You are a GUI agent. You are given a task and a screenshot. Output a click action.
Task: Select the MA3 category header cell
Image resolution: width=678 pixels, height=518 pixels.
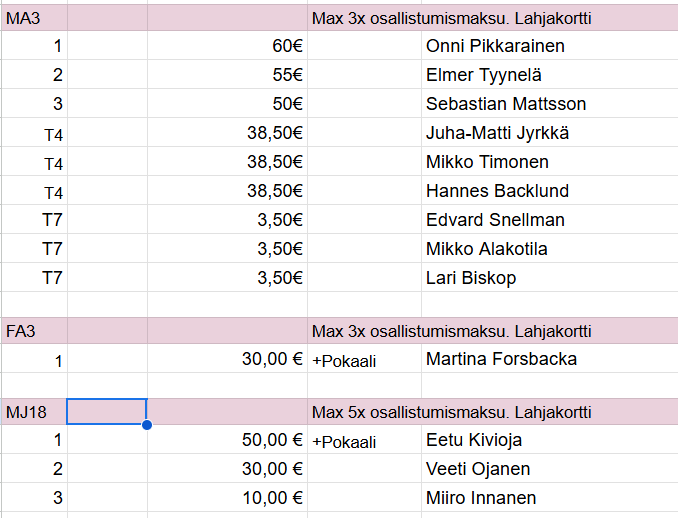(34, 17)
